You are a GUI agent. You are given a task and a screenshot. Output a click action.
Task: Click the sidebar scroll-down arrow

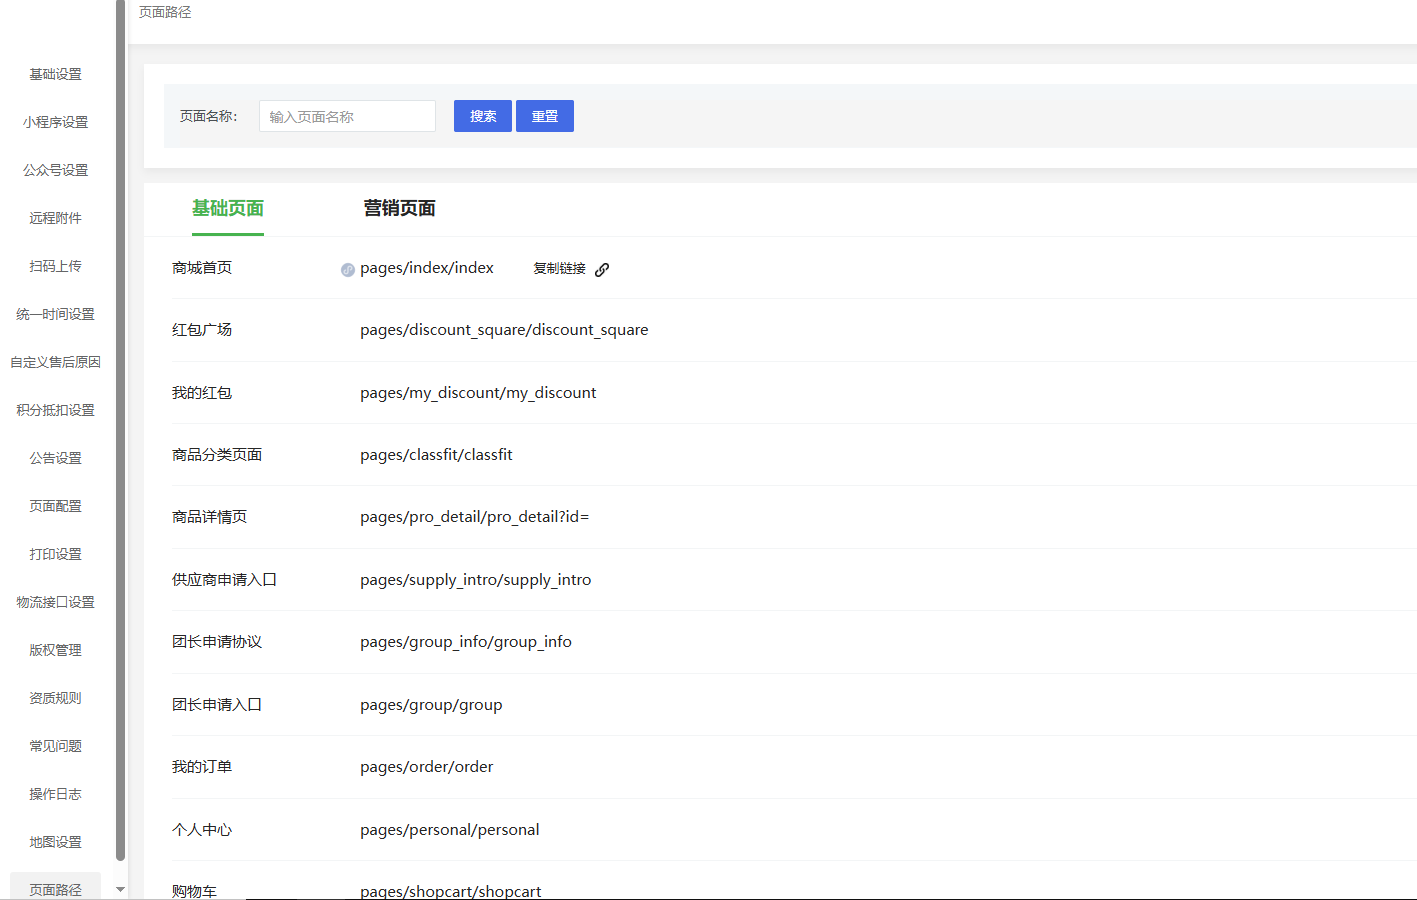(x=120, y=889)
